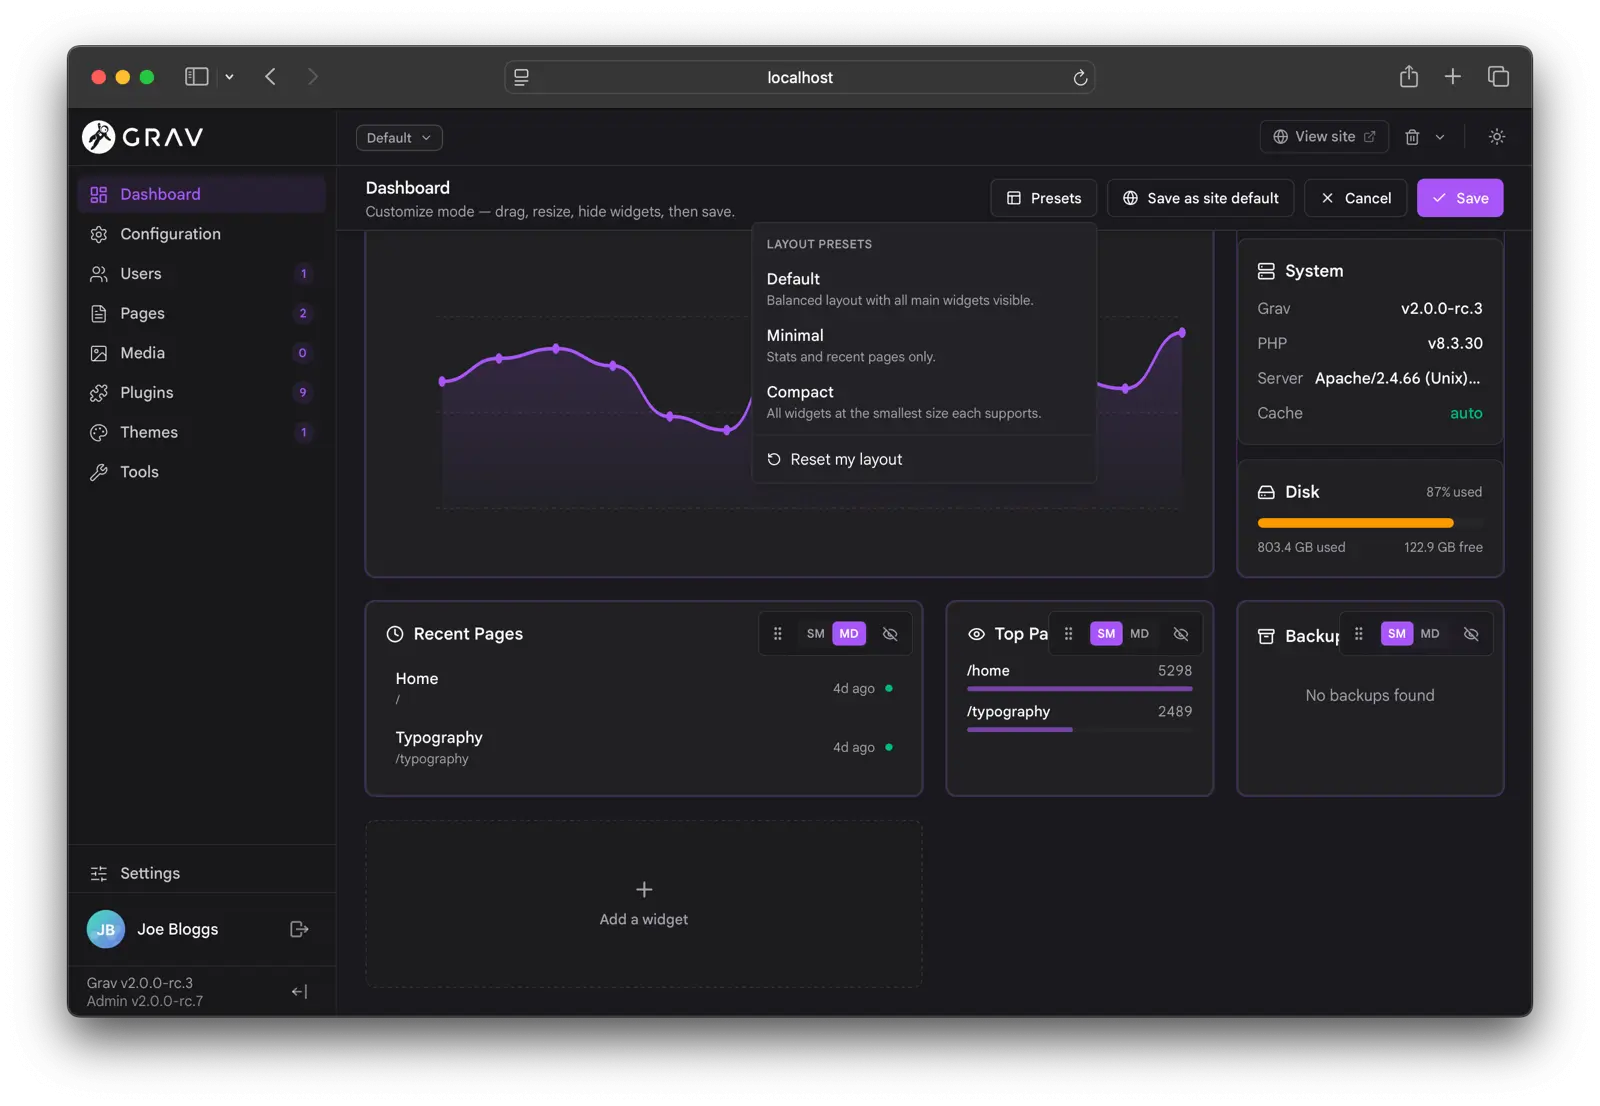Screen dimensions: 1600x1106
Task: Set Top Pages widget size to MD
Action: tap(1140, 634)
